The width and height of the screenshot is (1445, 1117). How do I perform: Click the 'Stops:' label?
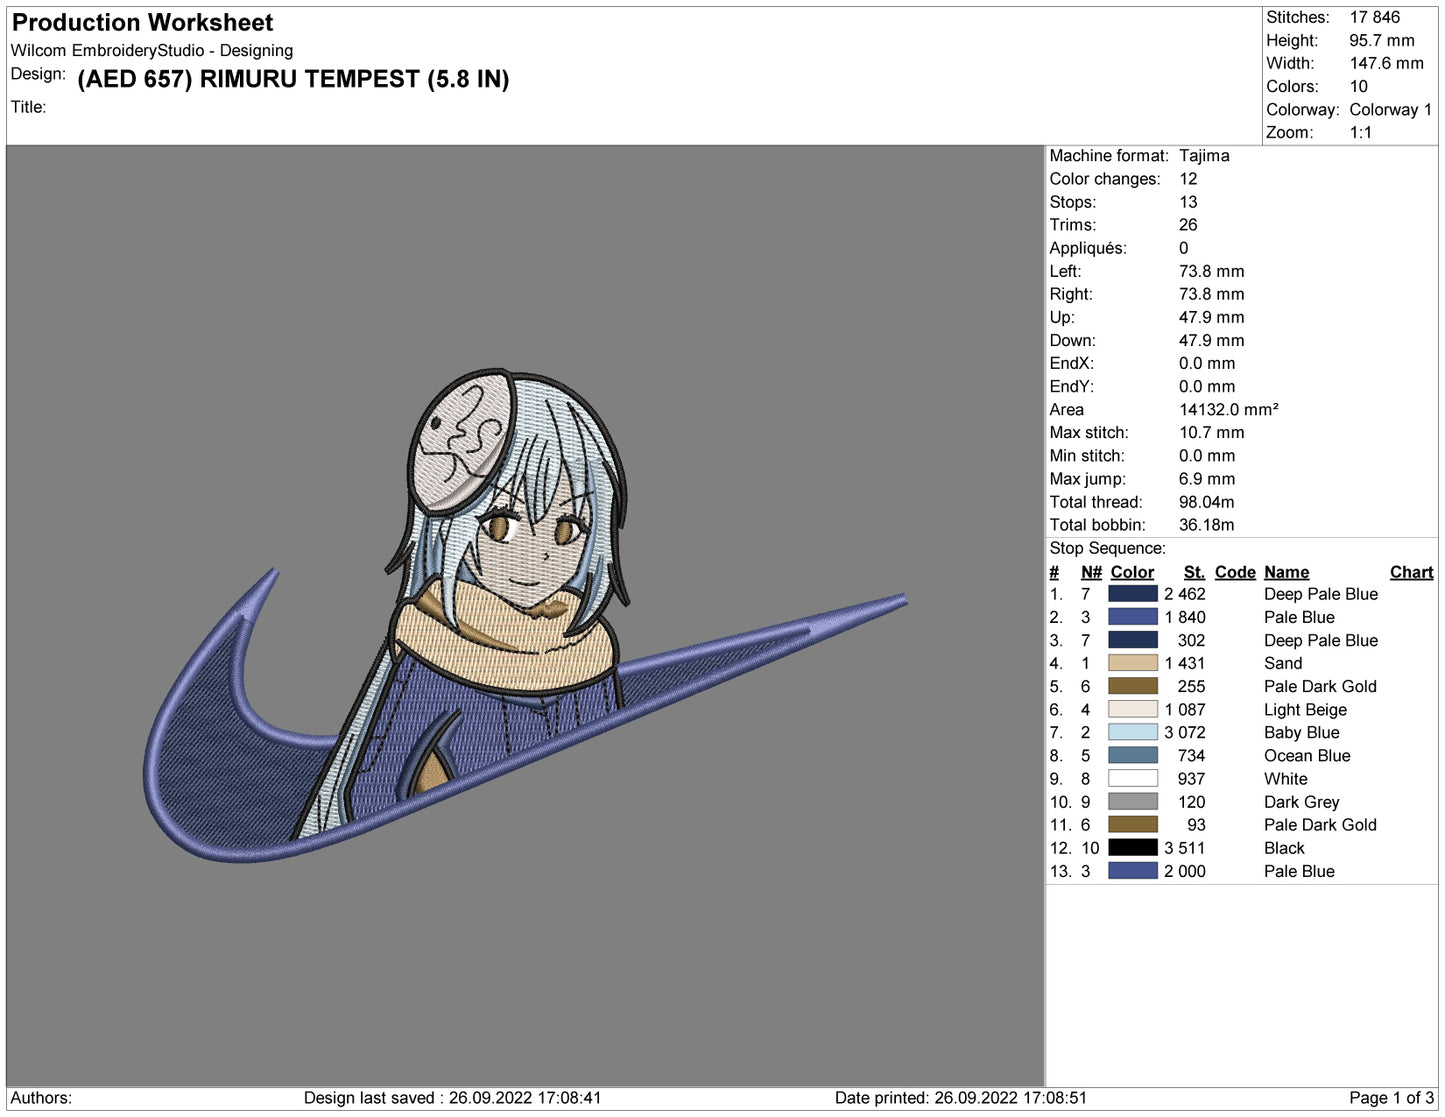(1072, 201)
